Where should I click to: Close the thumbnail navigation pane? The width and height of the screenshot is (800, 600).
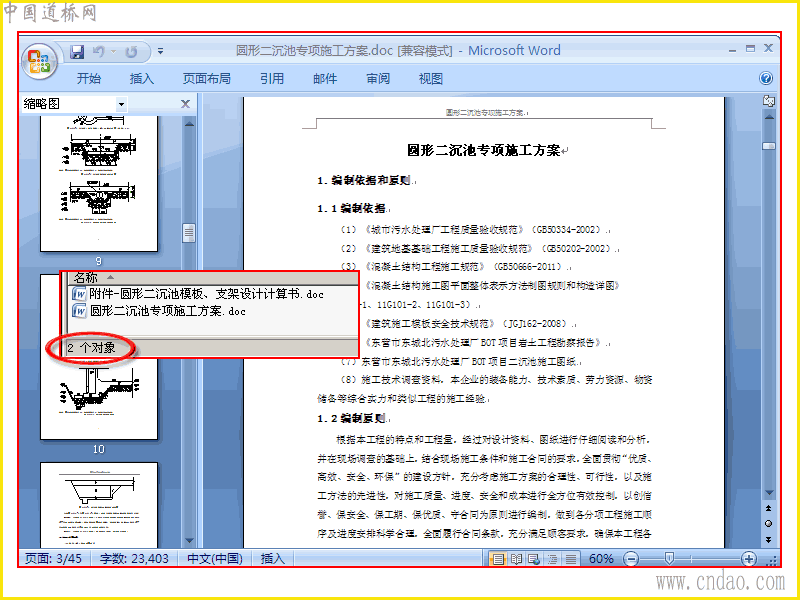[x=185, y=104]
